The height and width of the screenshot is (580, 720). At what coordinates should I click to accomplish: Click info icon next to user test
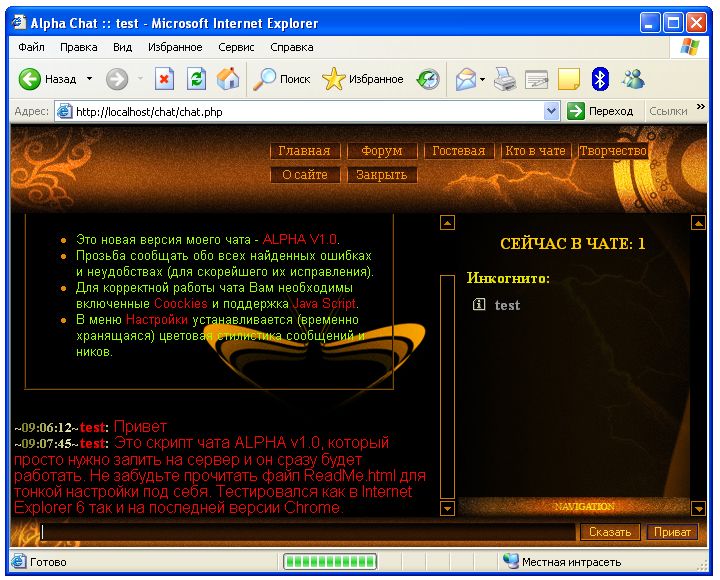coord(479,305)
